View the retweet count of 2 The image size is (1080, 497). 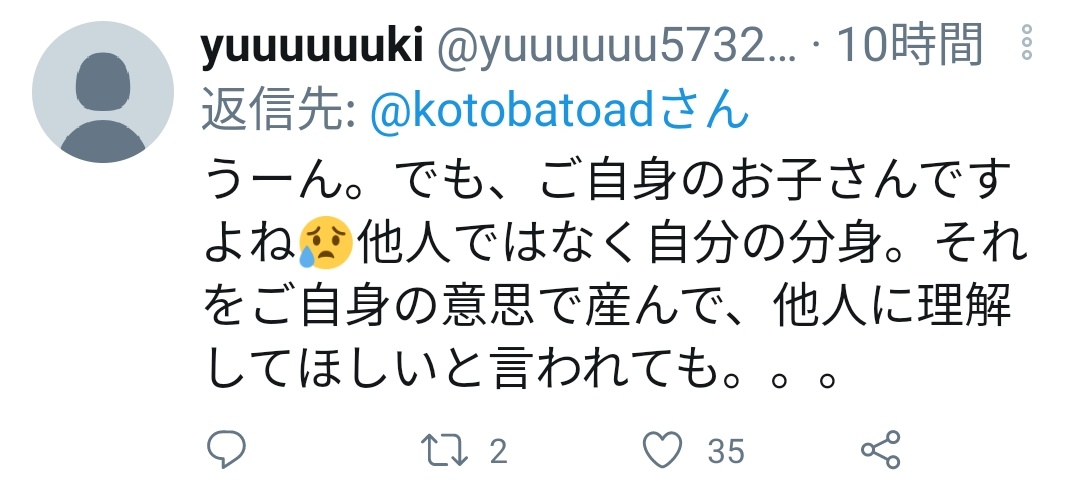point(499,452)
